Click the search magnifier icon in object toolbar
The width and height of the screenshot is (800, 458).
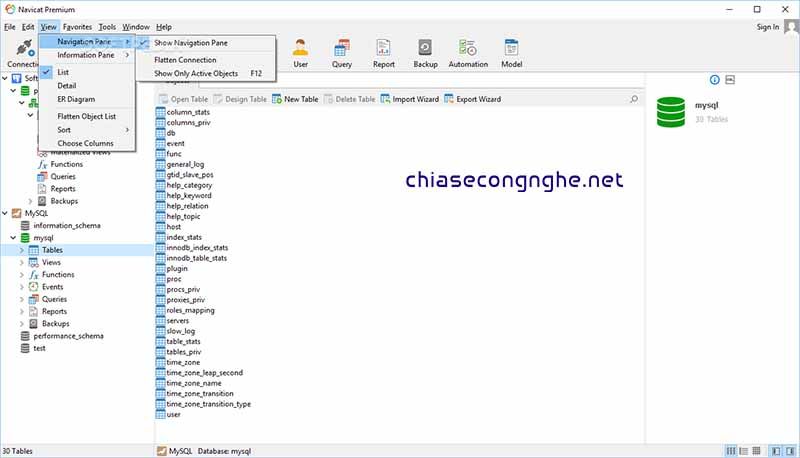click(633, 99)
